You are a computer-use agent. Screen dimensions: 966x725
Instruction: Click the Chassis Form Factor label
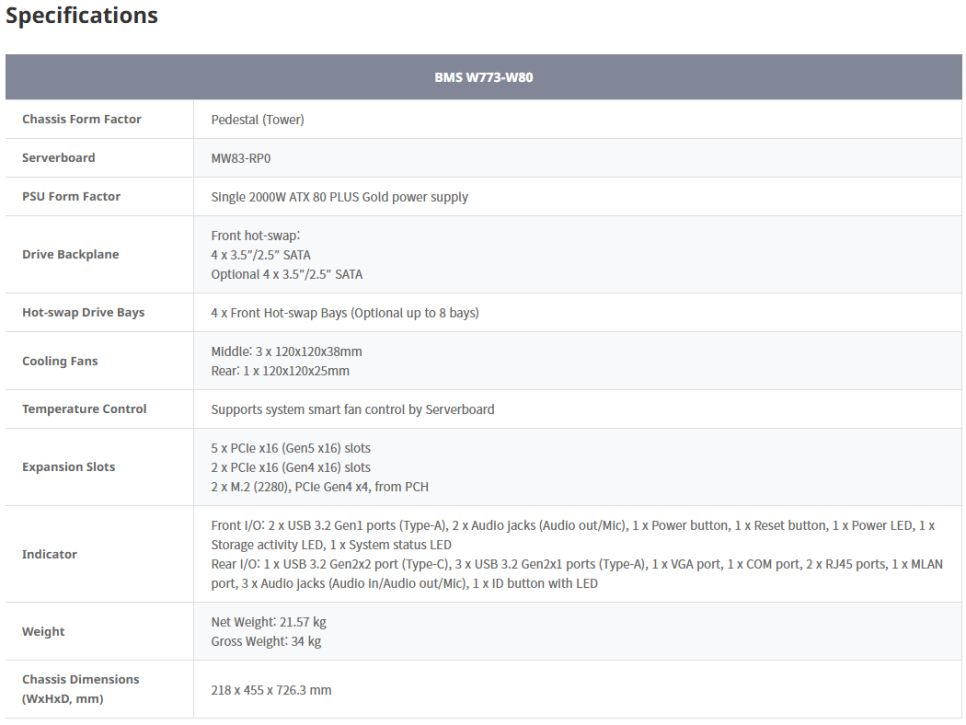82,119
